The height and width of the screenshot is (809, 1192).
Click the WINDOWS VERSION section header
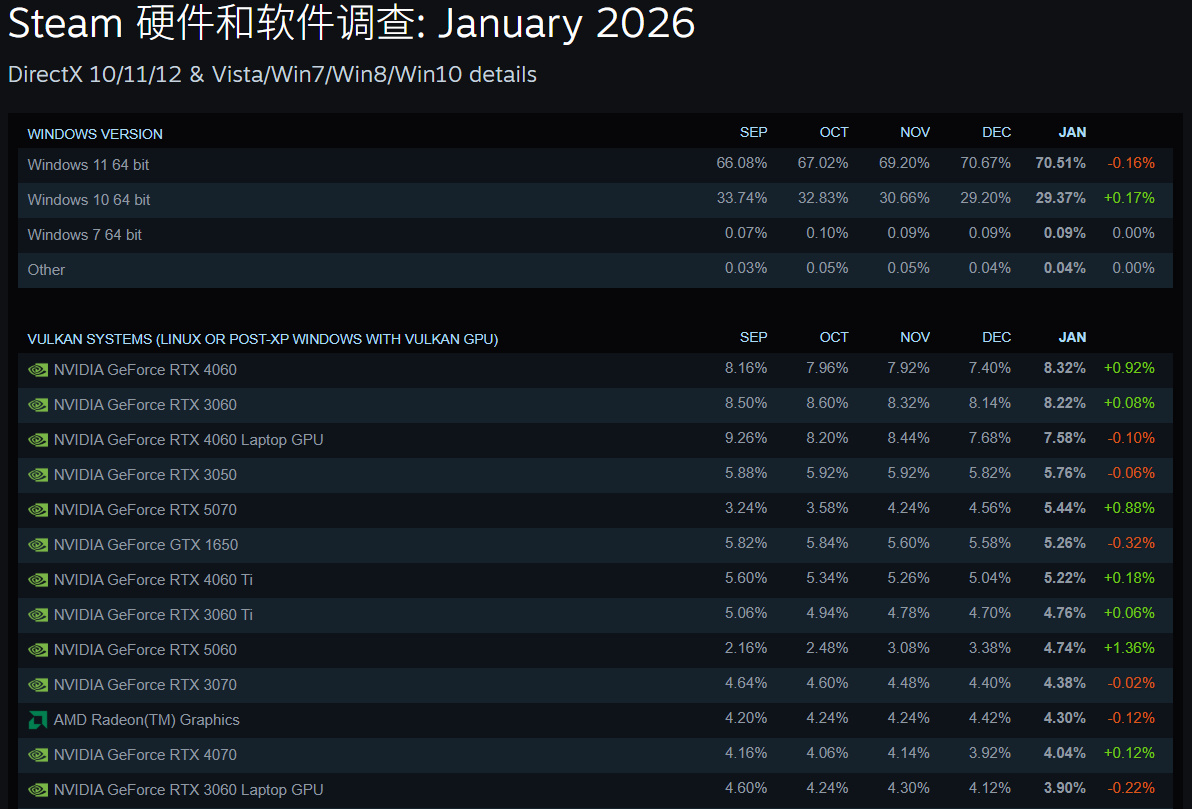(95, 134)
